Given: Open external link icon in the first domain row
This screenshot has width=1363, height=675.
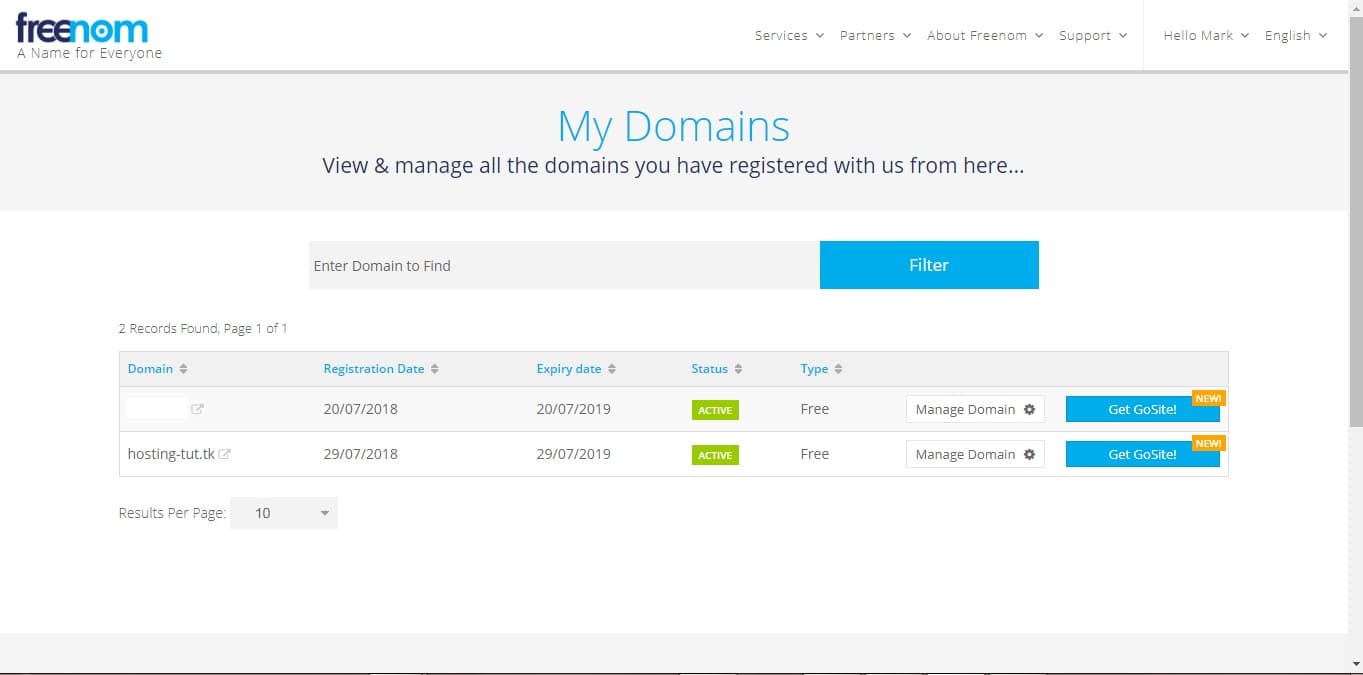Looking at the screenshot, I should tap(198, 409).
